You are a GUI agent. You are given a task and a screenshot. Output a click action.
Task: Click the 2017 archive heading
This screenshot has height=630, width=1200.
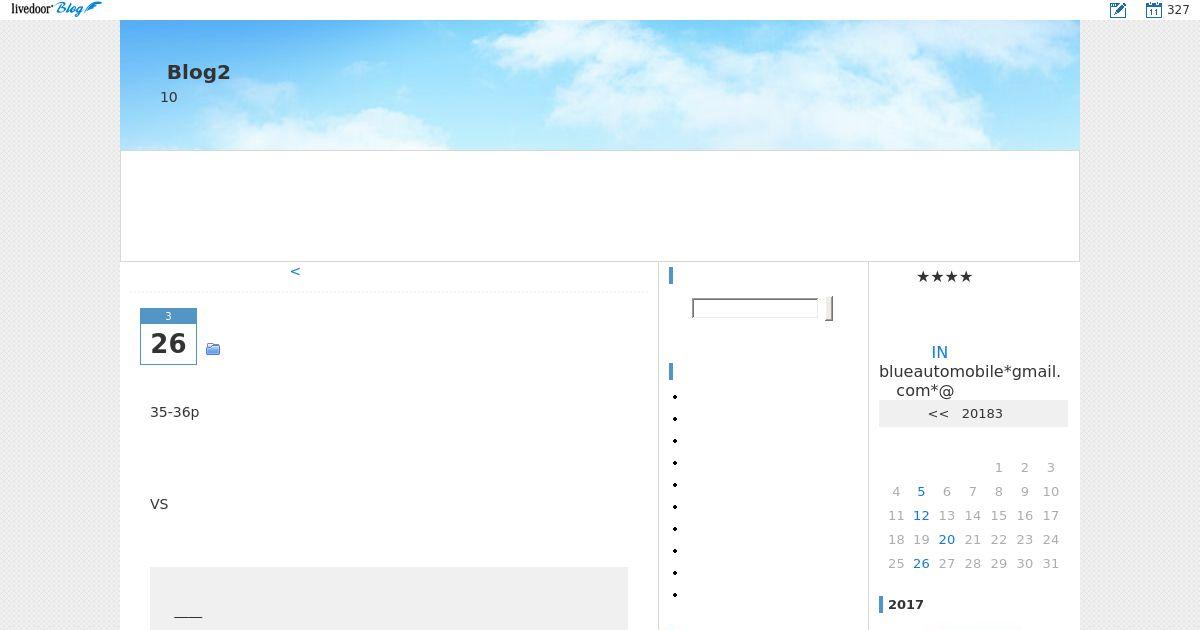pos(906,604)
